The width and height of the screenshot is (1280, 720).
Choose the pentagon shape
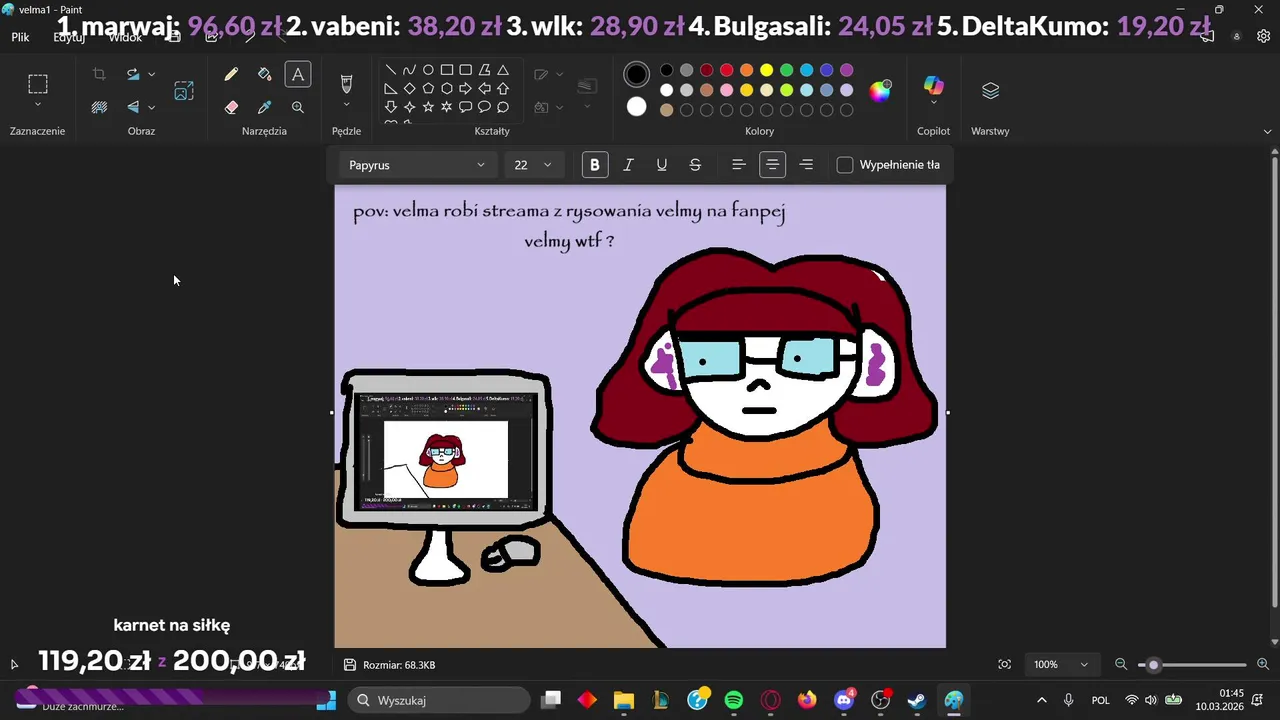[x=428, y=89]
